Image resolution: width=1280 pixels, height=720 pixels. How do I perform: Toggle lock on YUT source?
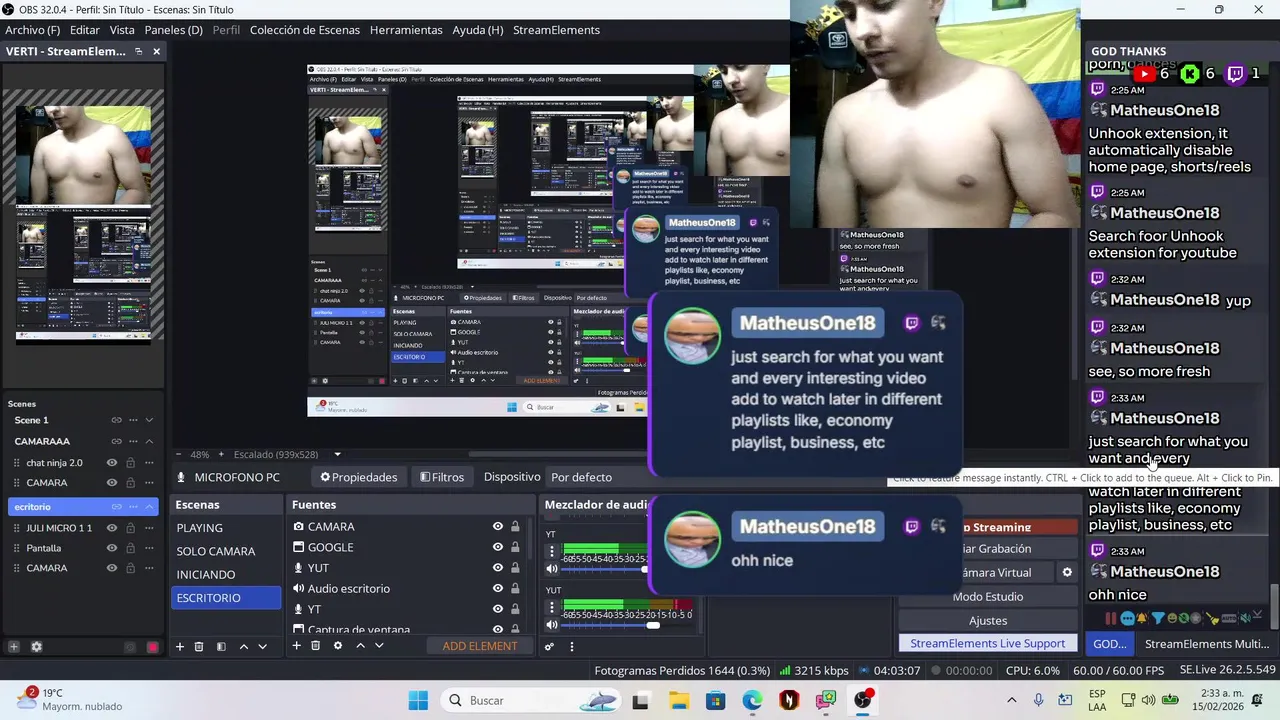(x=515, y=568)
